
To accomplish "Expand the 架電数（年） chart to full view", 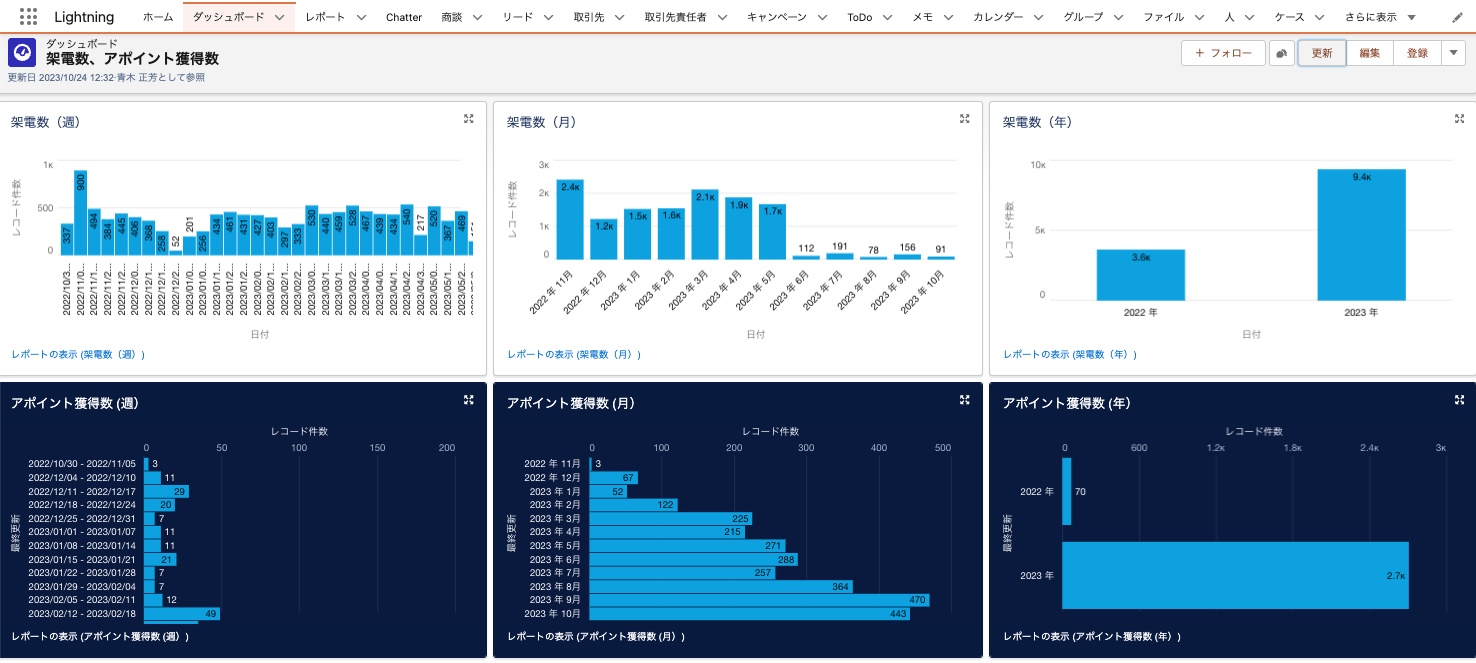I will [x=1459, y=118].
